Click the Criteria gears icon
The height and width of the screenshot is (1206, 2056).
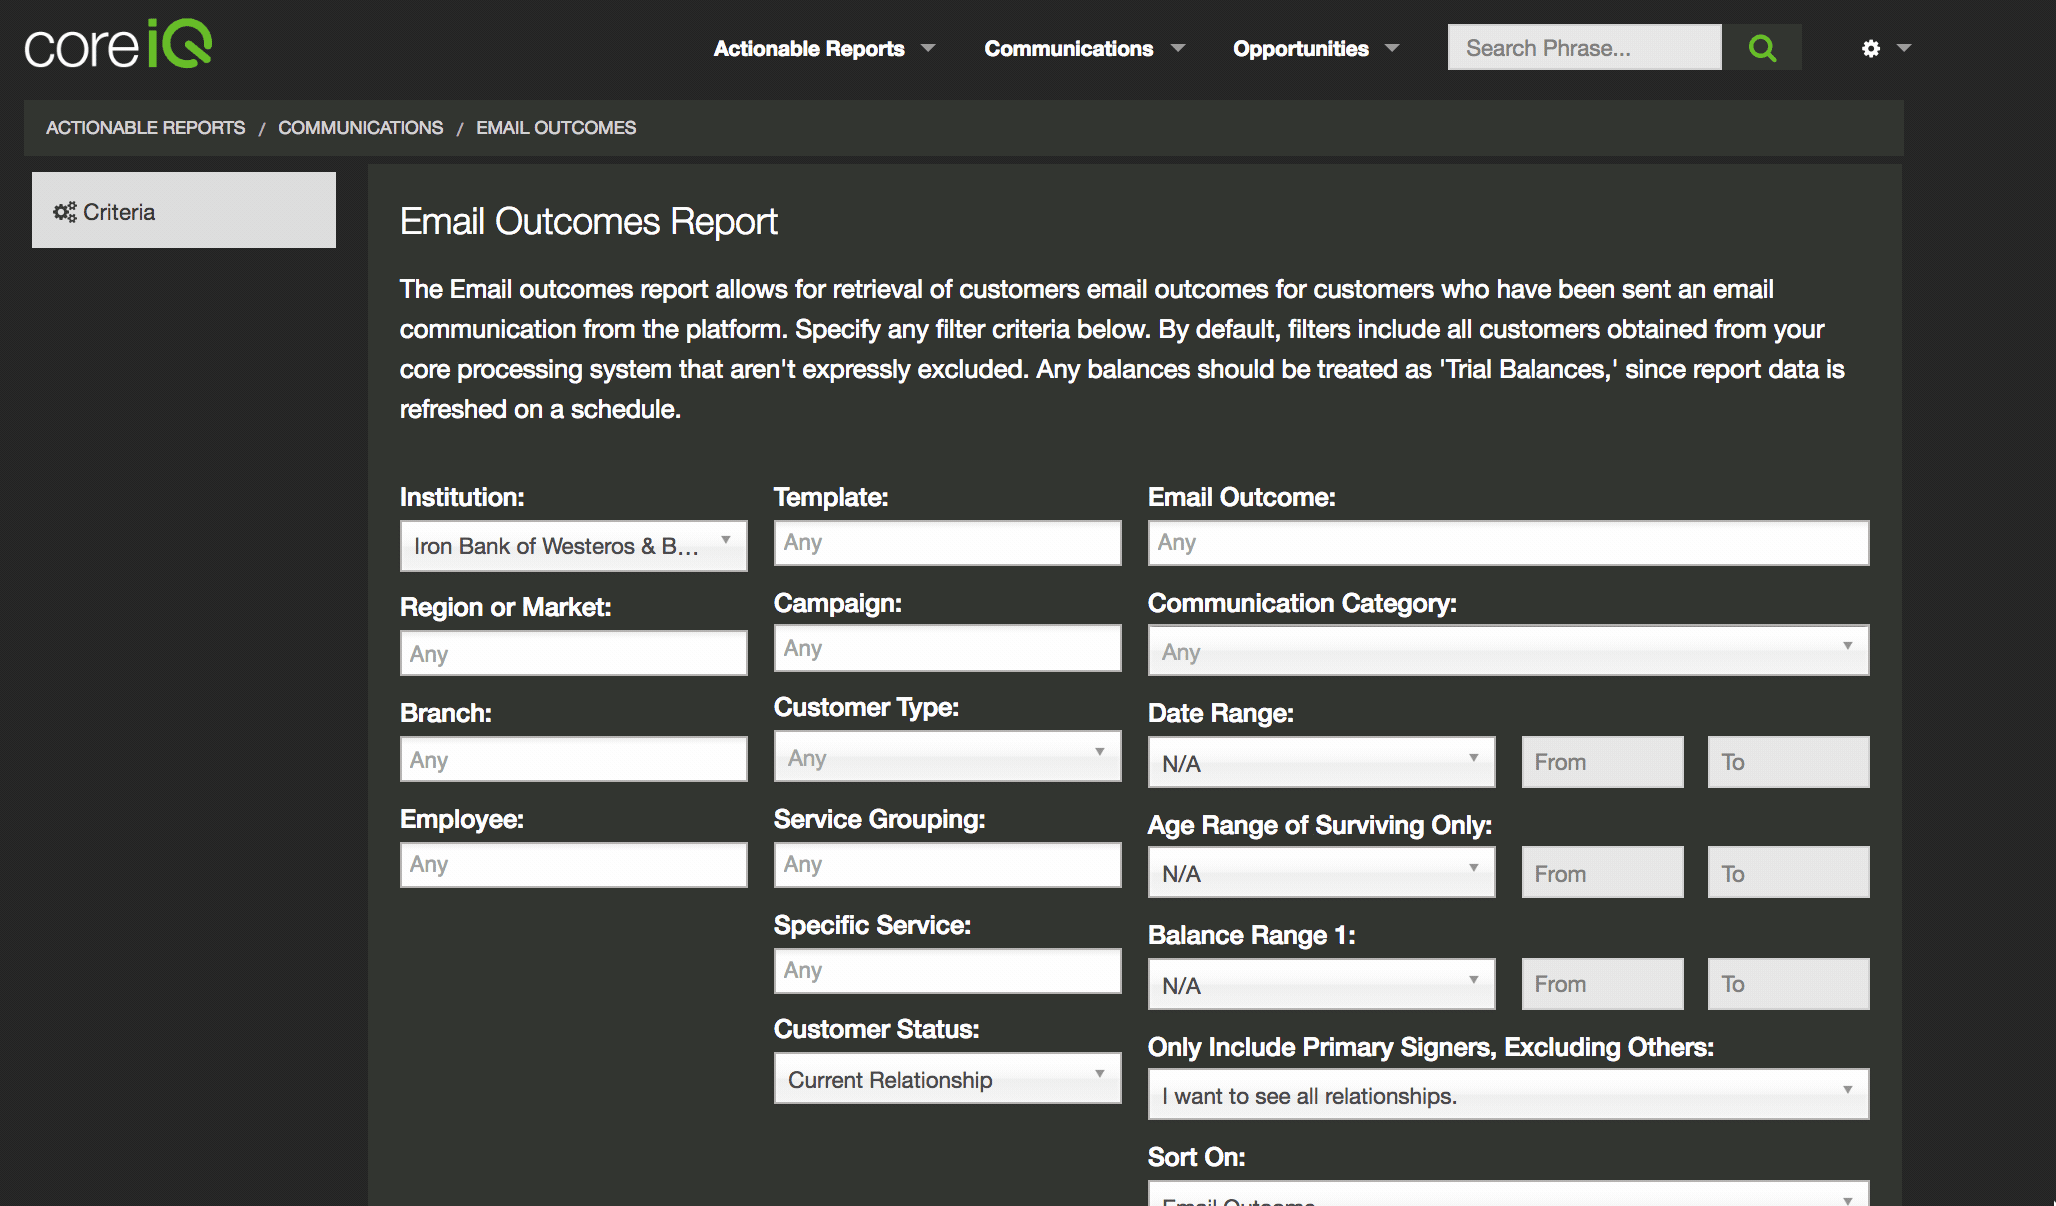point(65,212)
